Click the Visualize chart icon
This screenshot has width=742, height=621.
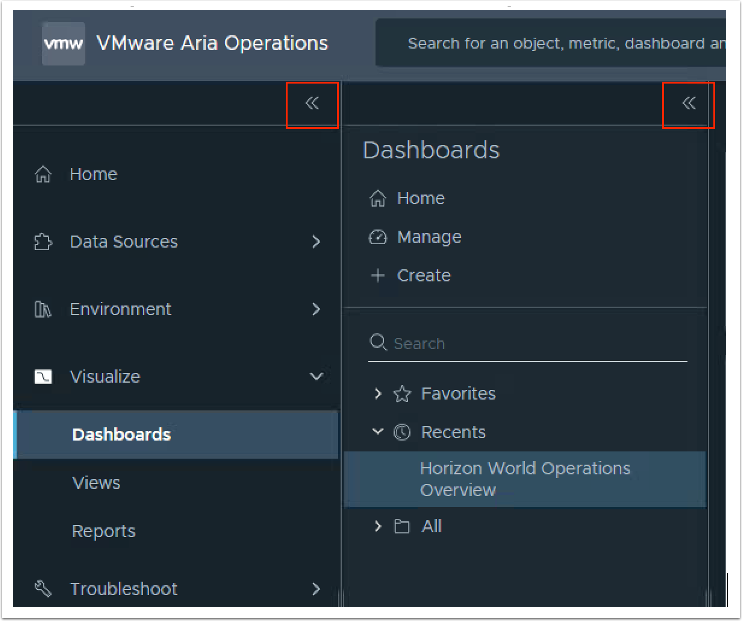(x=43, y=377)
